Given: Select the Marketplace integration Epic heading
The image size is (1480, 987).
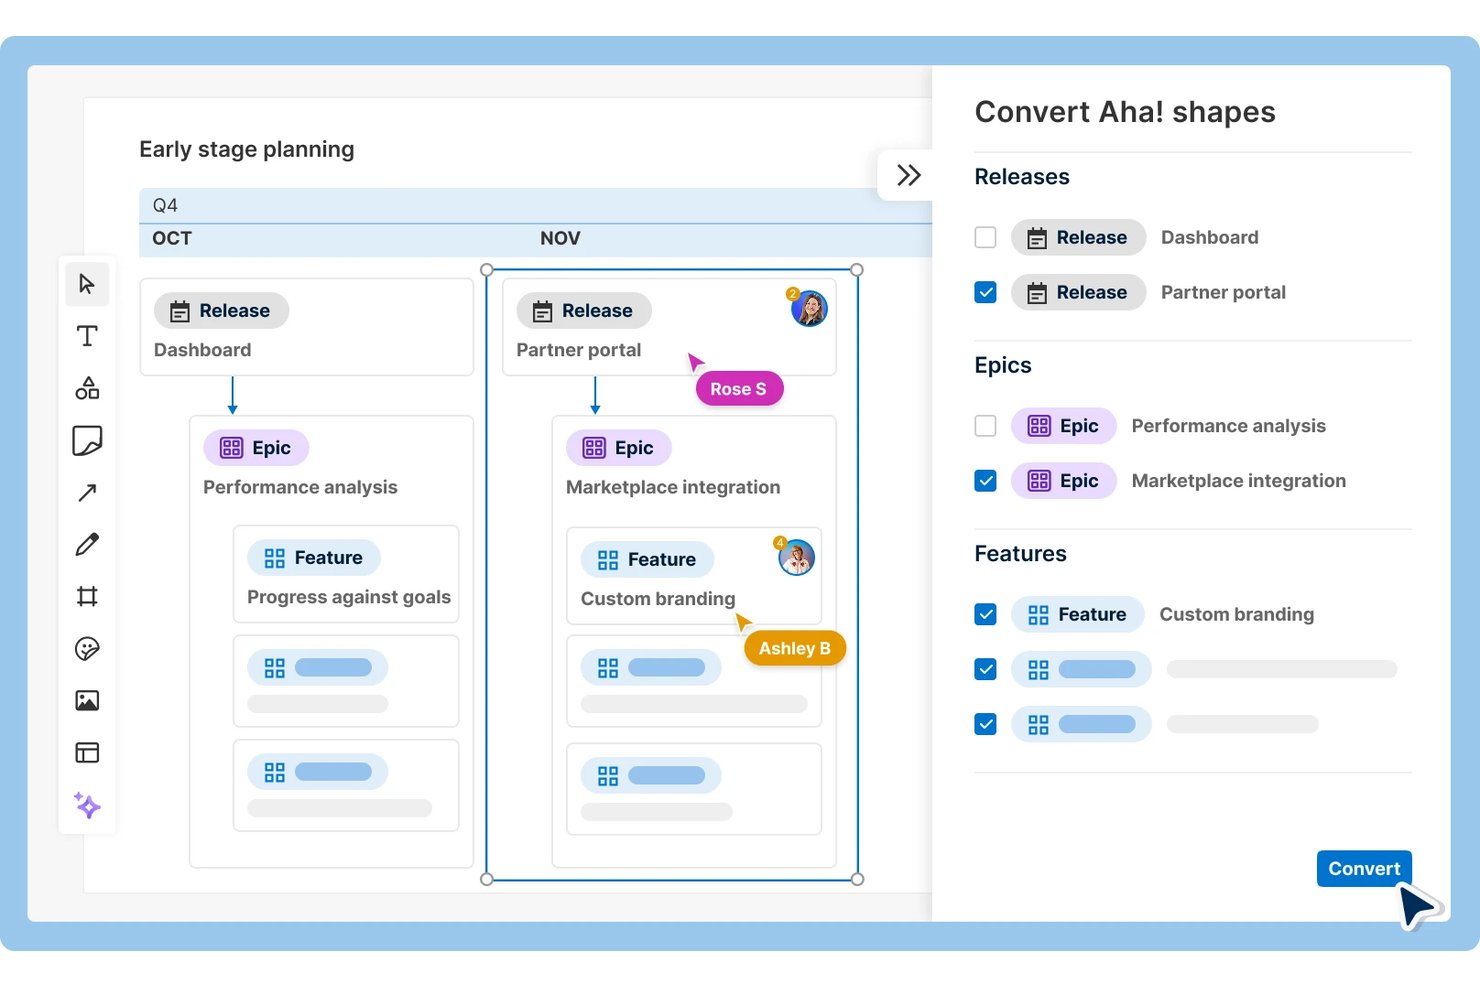Looking at the screenshot, I should pos(673,487).
